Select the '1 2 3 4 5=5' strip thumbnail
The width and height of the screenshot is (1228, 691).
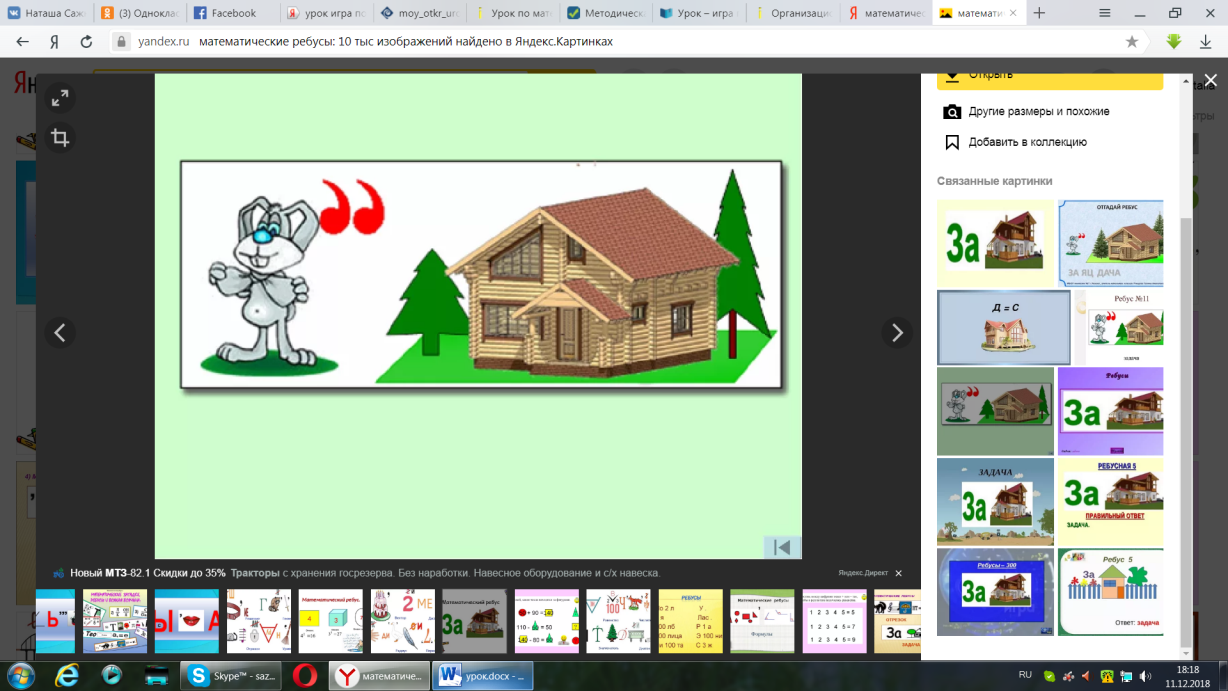tap(834, 621)
